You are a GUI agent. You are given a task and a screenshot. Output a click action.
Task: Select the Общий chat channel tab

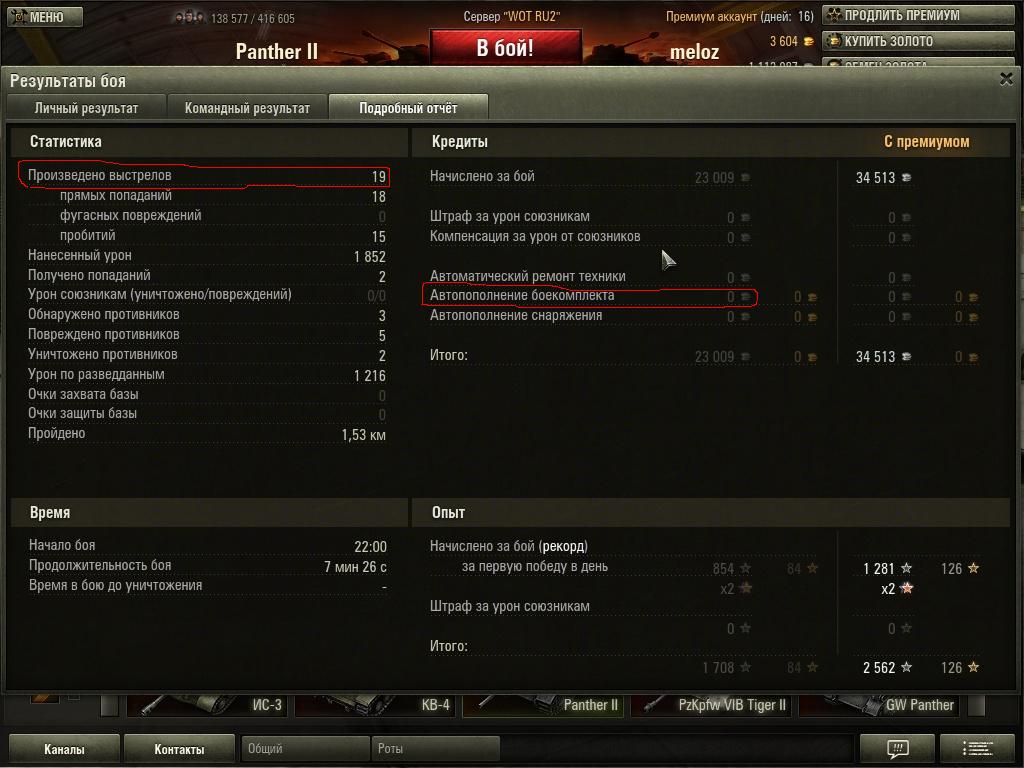pyautogui.click(x=305, y=748)
